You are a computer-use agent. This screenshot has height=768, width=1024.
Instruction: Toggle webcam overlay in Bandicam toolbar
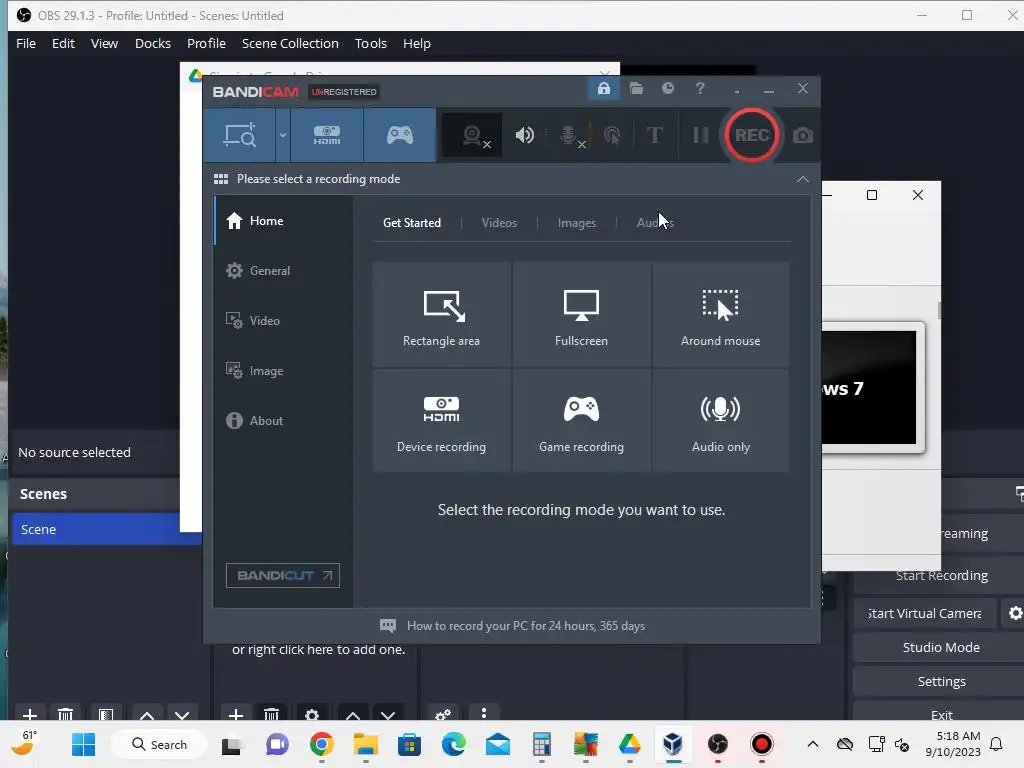click(x=472, y=135)
